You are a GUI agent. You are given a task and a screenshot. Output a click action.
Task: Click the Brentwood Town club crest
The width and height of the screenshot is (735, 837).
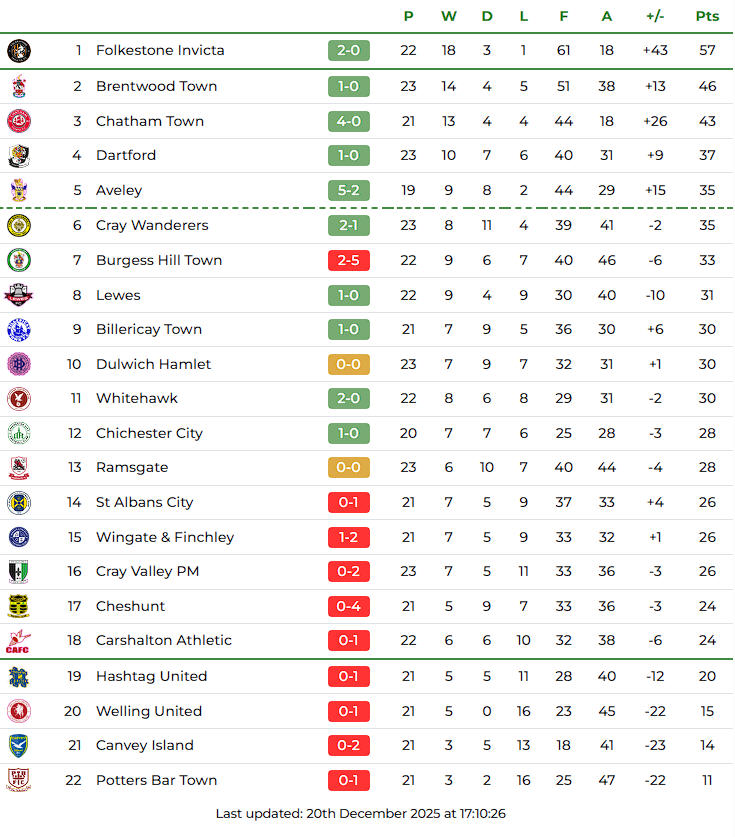(19, 86)
